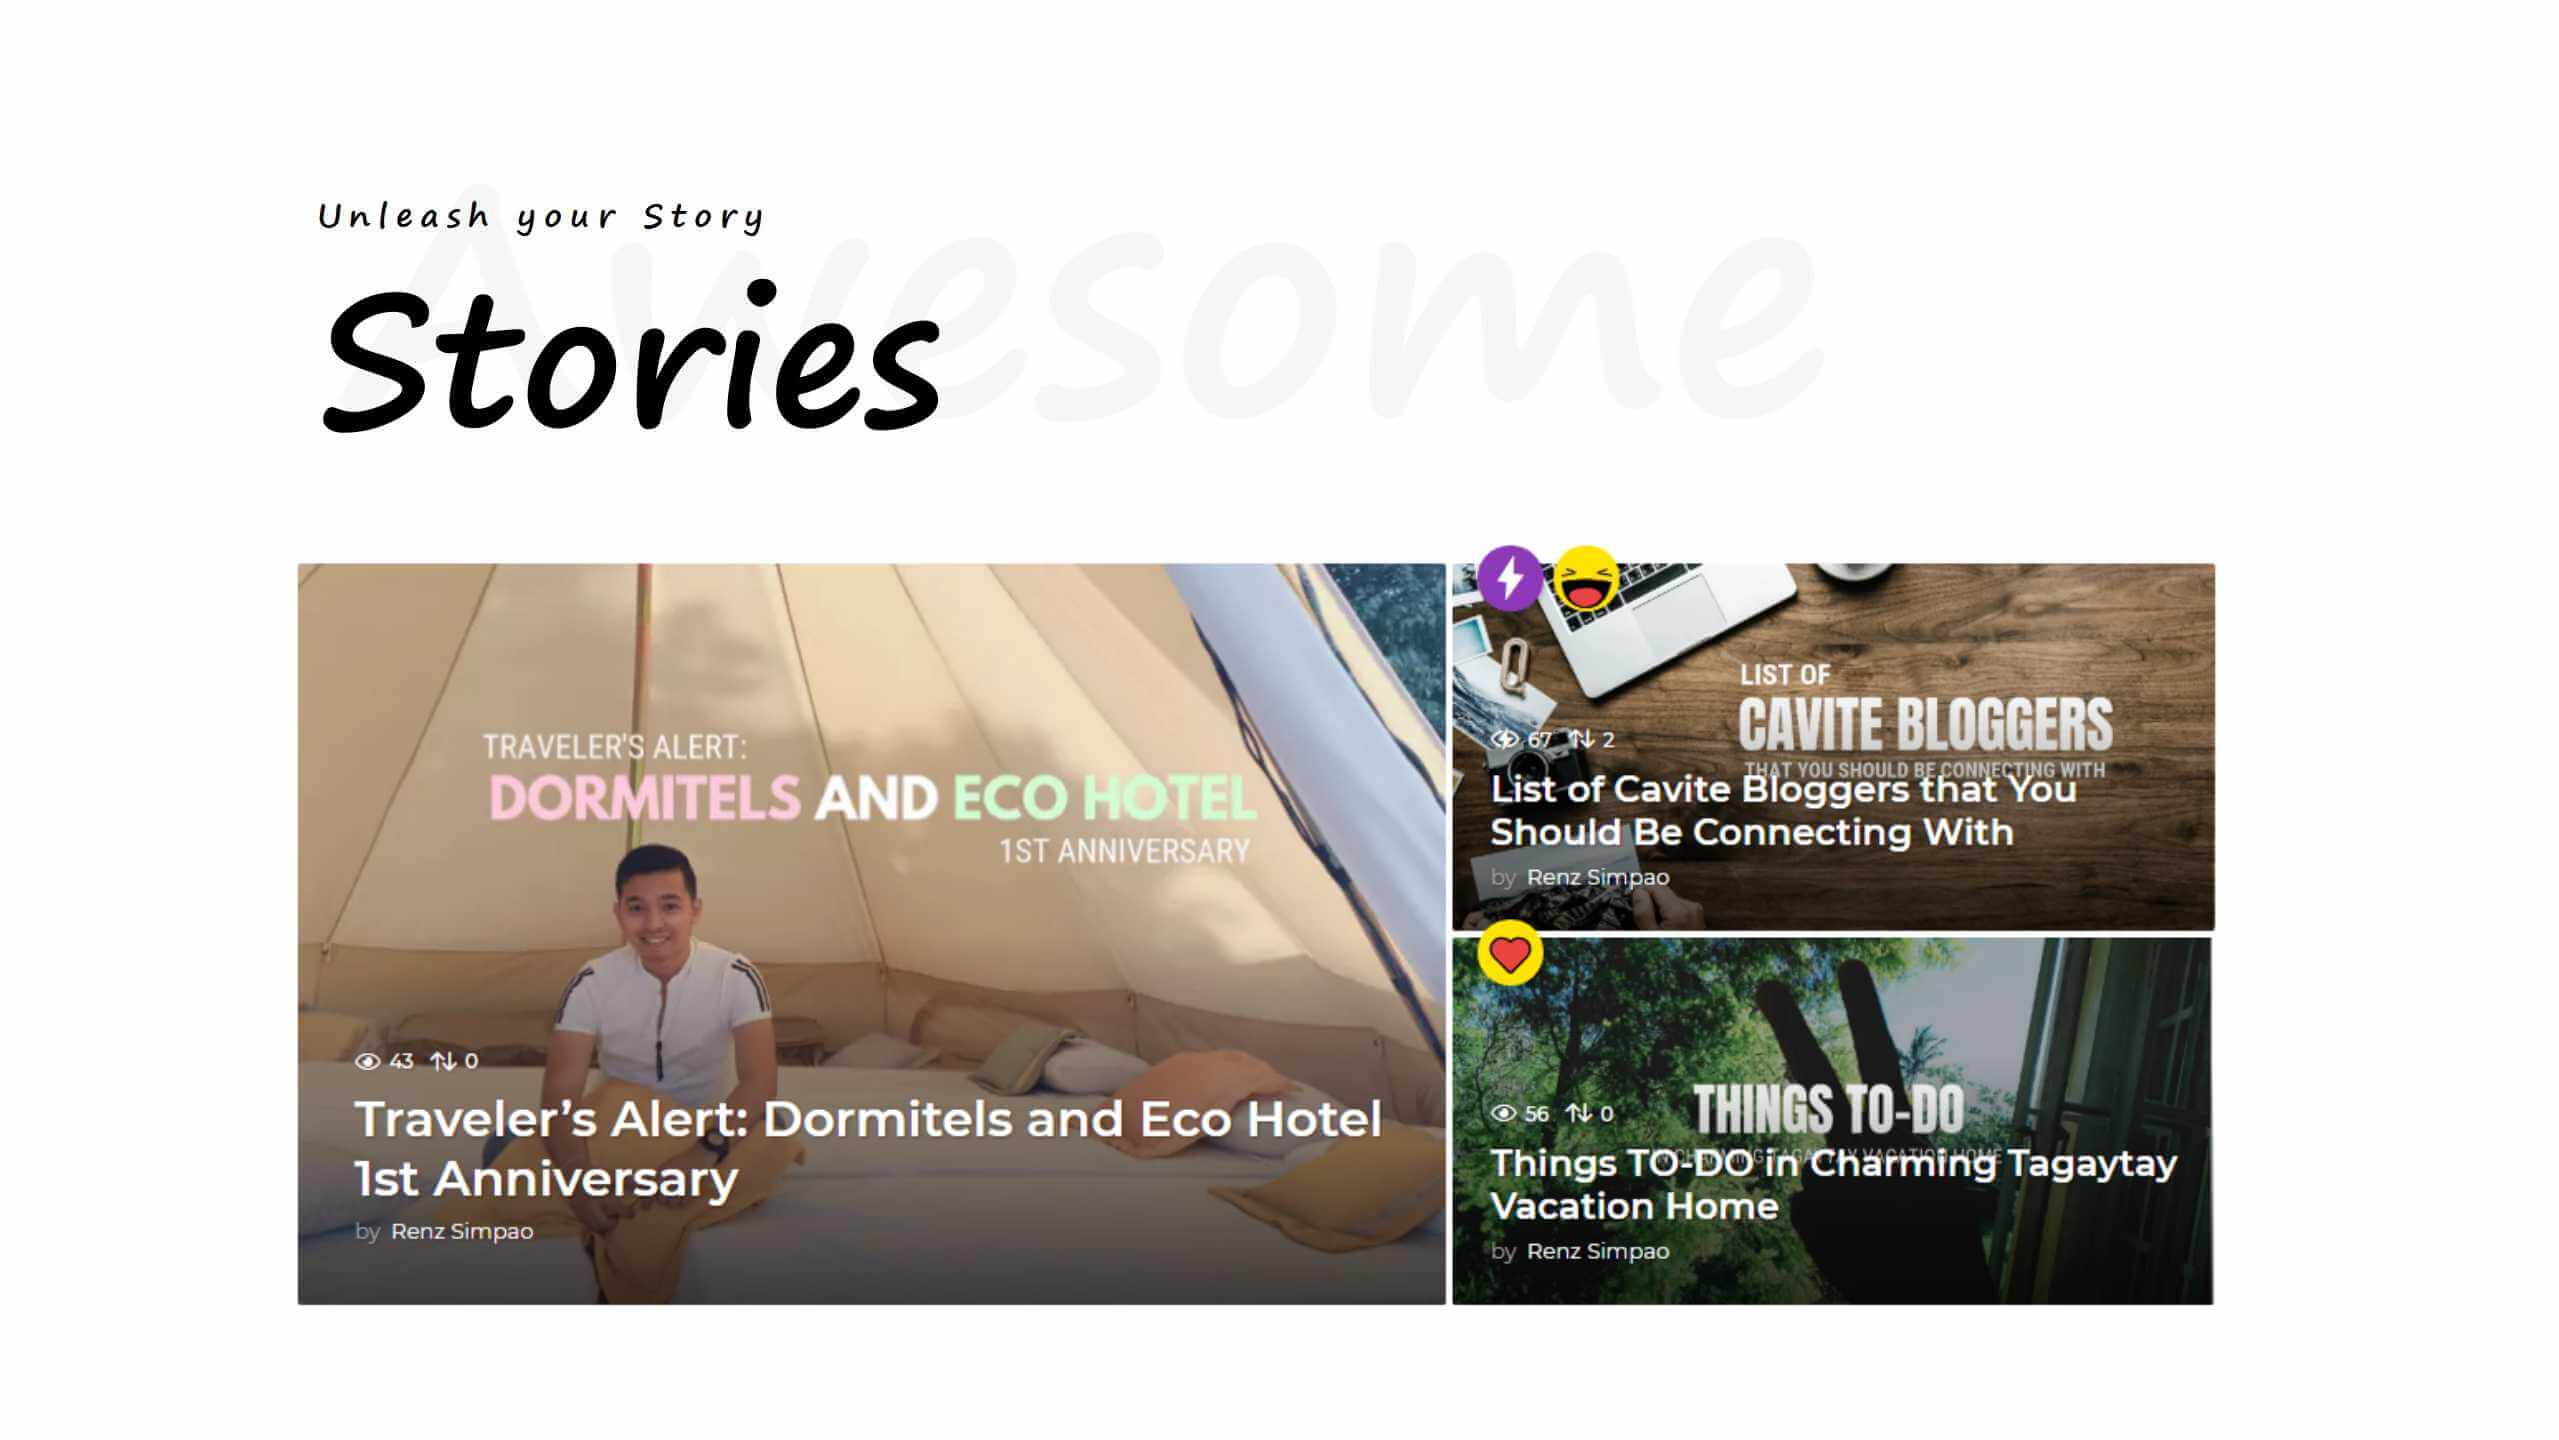This screenshot has width=2559, height=1440.
Task: Click the vote arrows icon on Tagaytay post
Action: 1579,1114
